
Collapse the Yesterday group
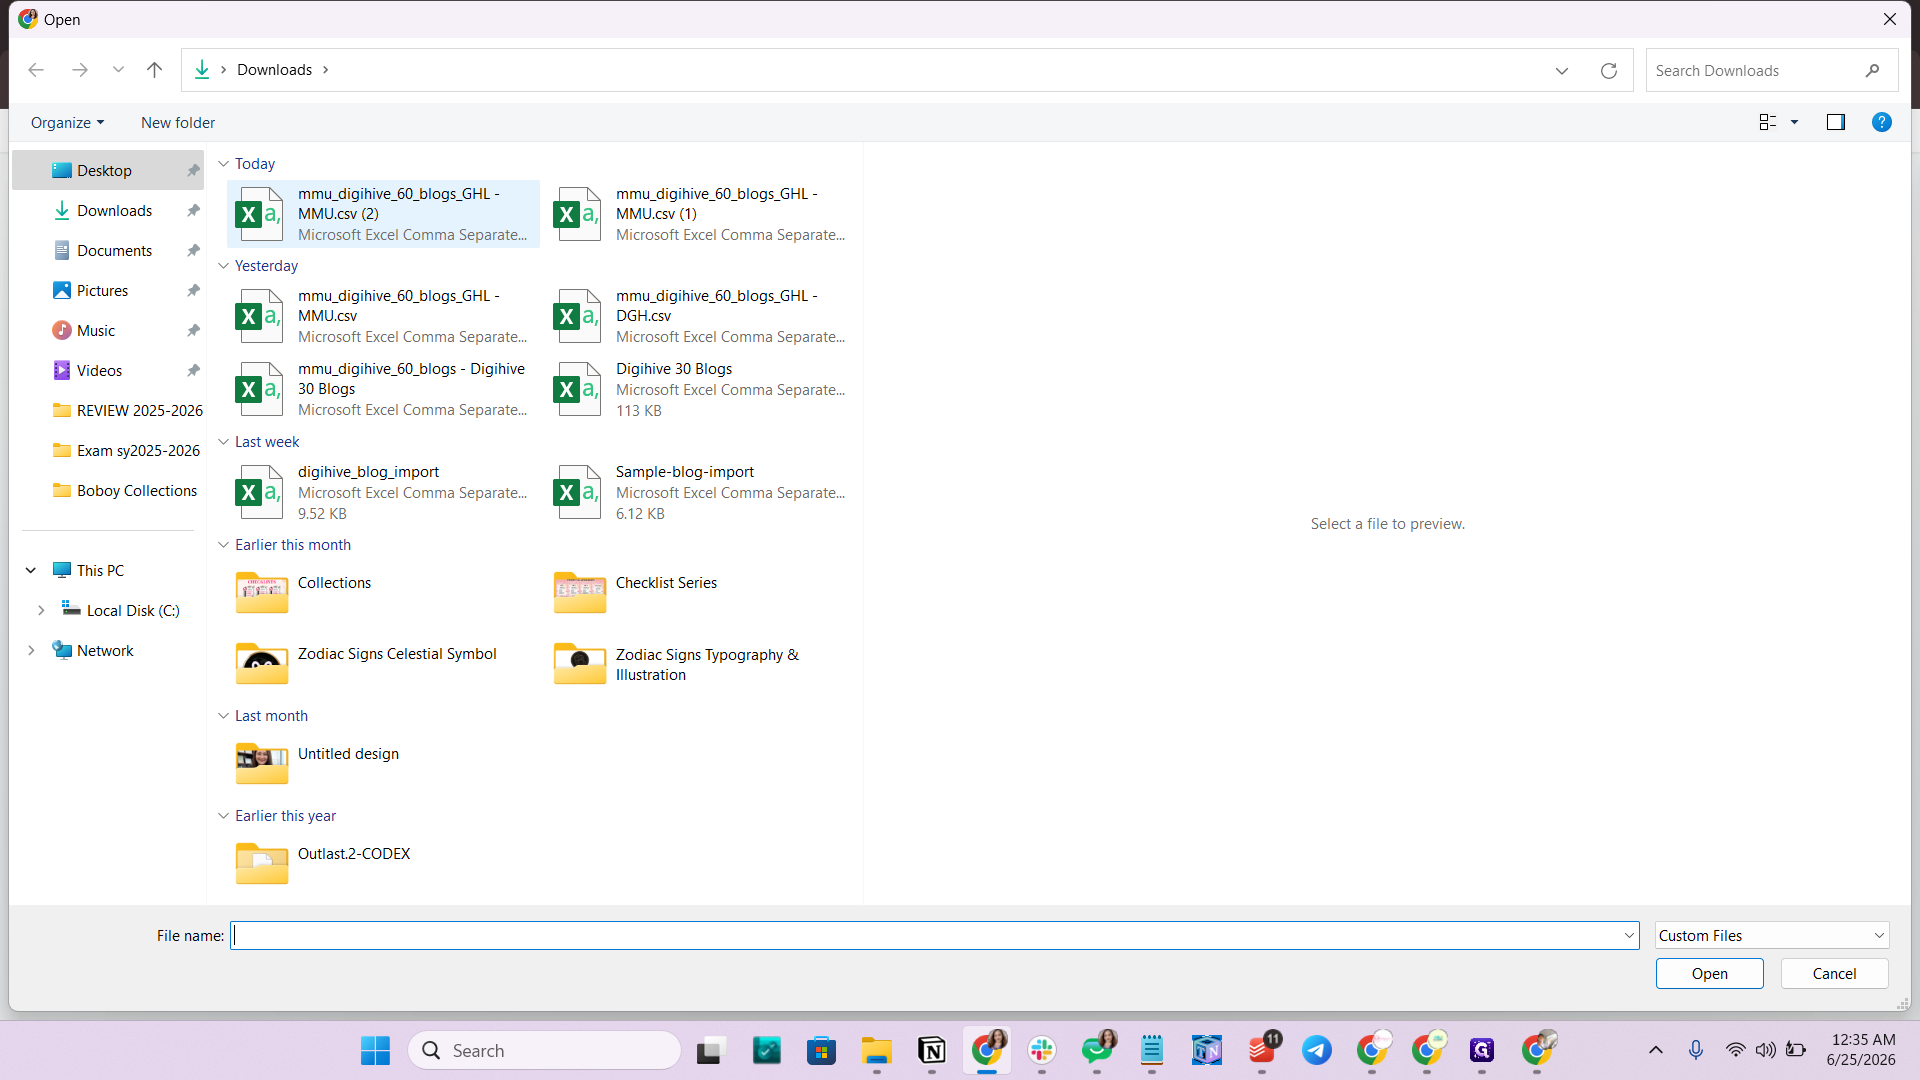point(223,265)
